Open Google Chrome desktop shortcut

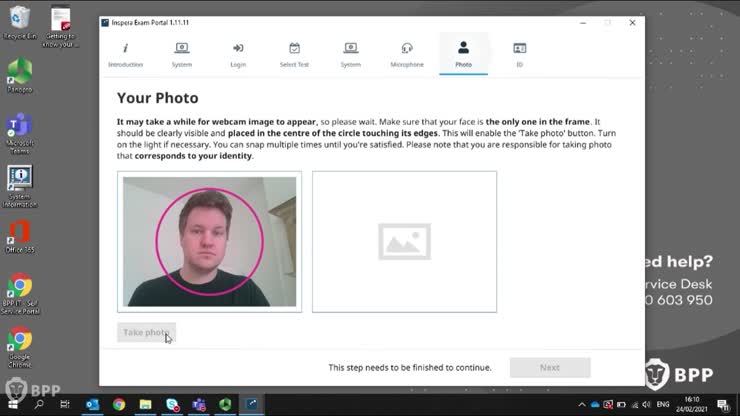click(19, 344)
